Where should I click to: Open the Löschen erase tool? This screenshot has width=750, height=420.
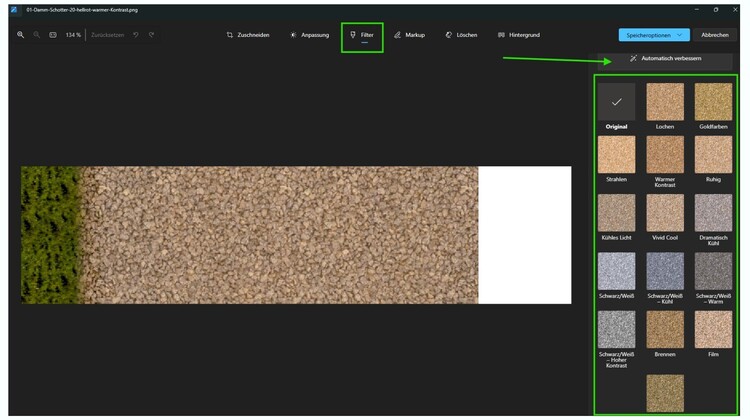(x=461, y=35)
